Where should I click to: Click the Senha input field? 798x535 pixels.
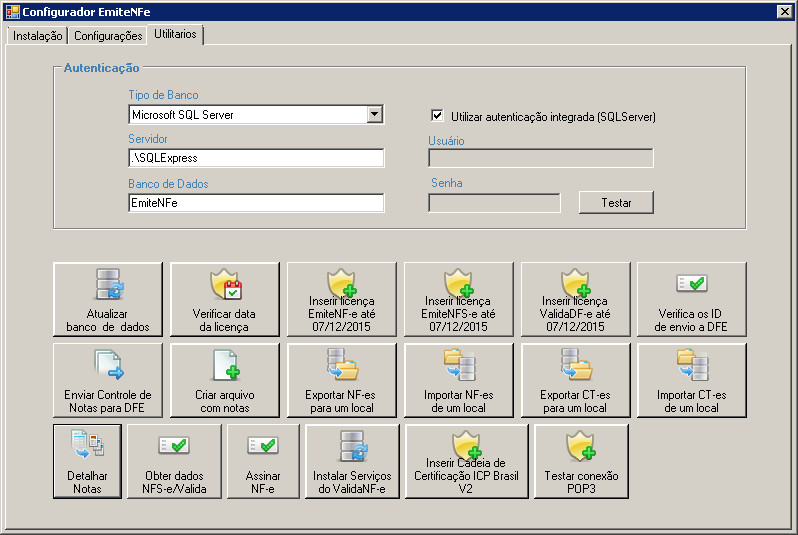click(494, 203)
